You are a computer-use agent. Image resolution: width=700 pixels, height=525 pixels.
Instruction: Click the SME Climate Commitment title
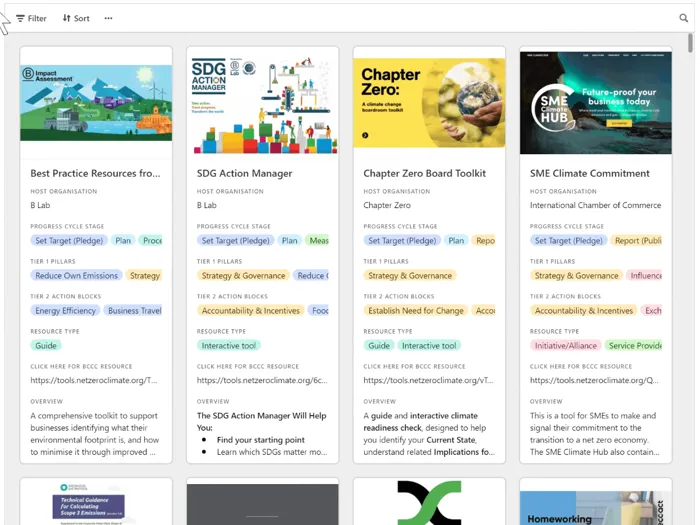click(589, 173)
